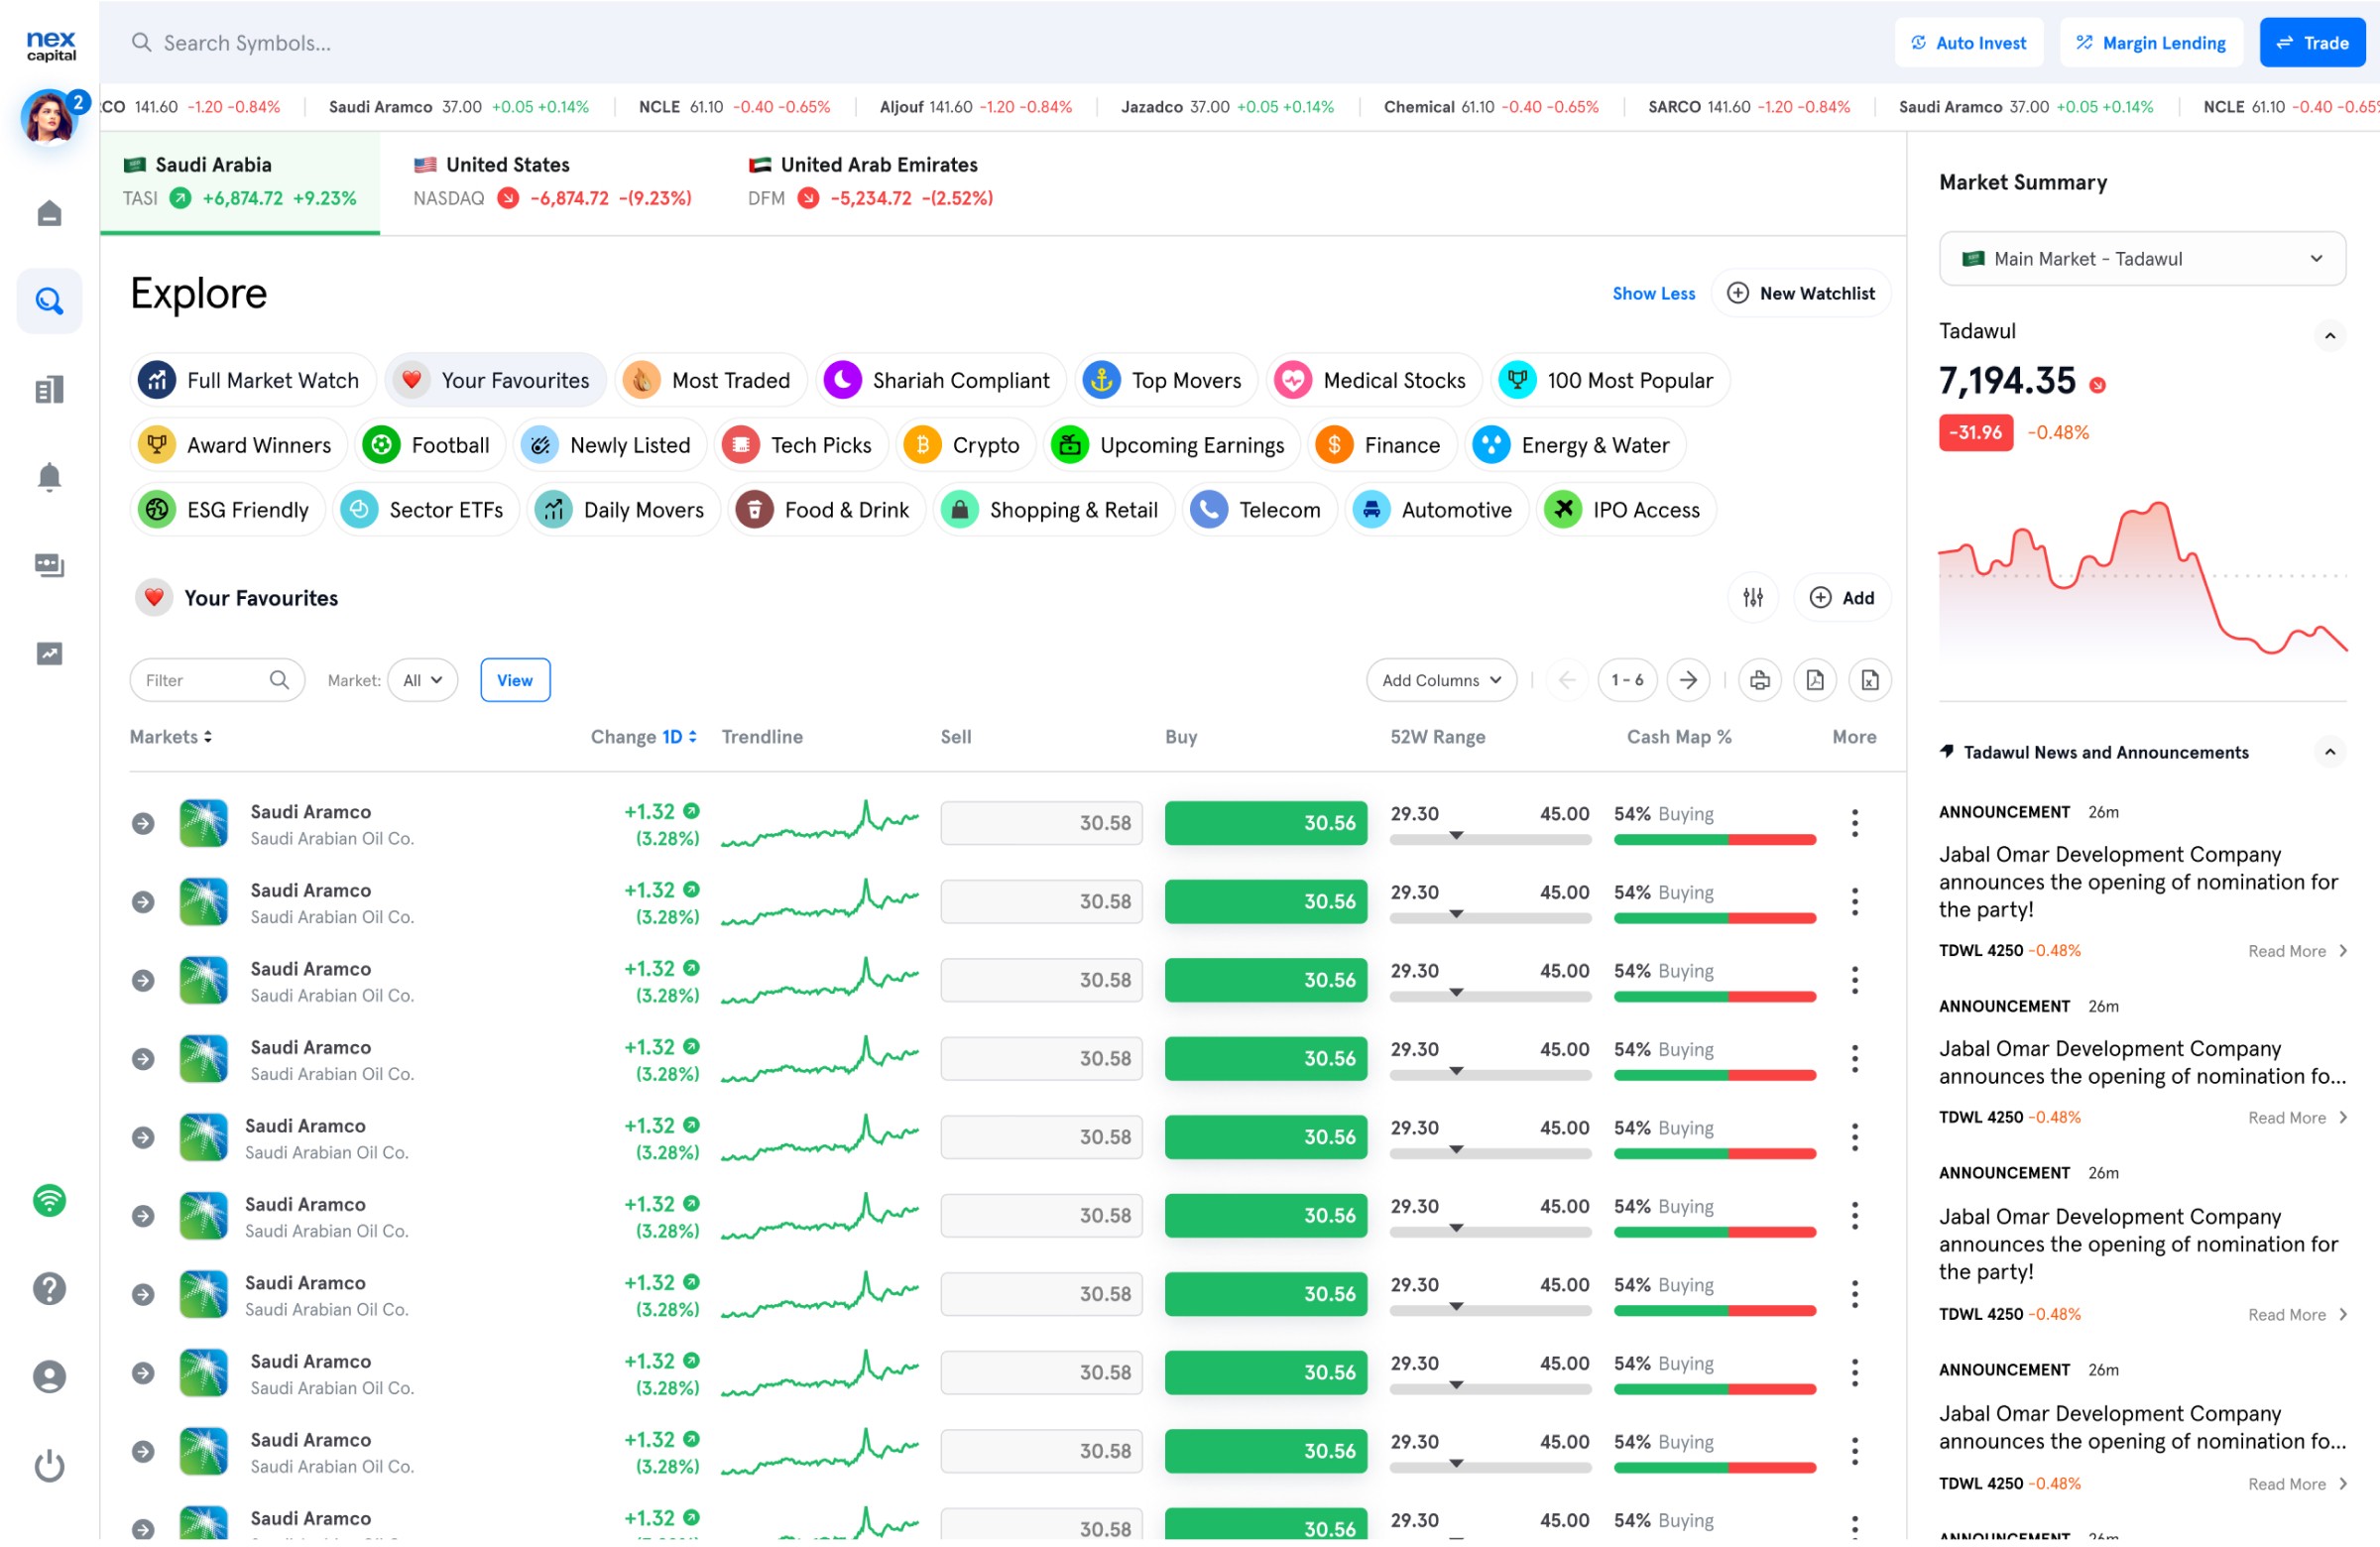Open the user avatar with notification badge

point(49,118)
